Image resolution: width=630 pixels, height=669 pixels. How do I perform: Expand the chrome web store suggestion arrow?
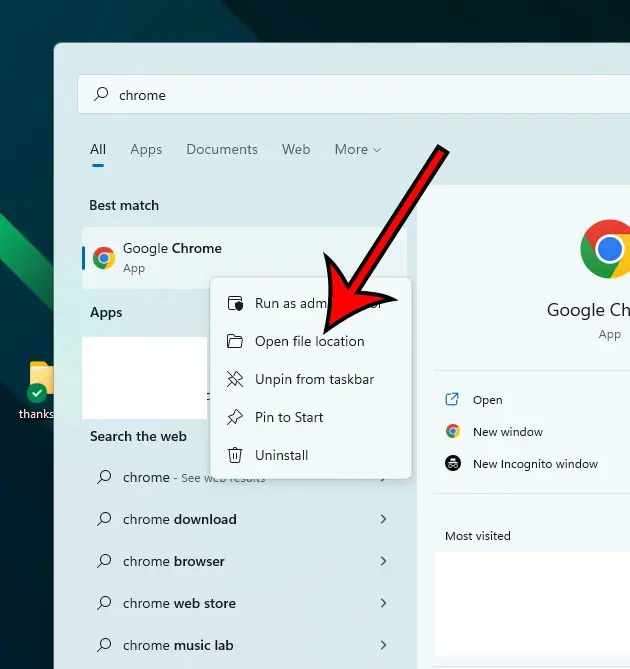pyautogui.click(x=383, y=603)
